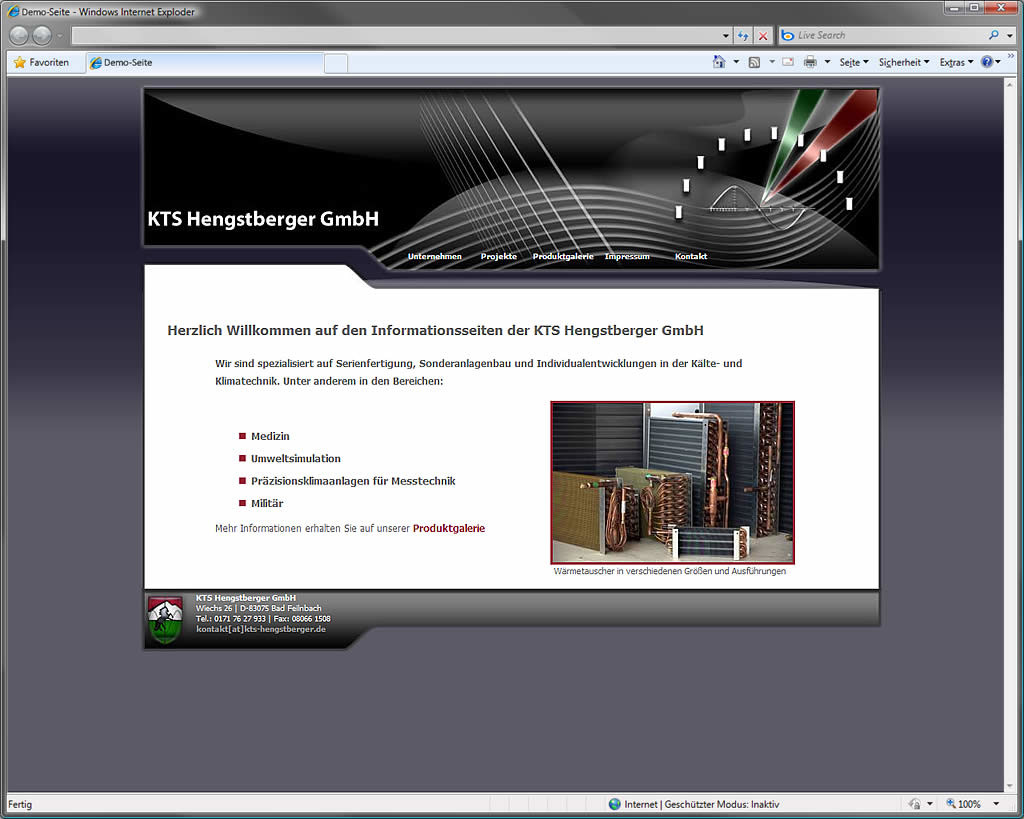1024x819 pixels.
Task: Click the heat exchanger photo
Action: pos(672,482)
